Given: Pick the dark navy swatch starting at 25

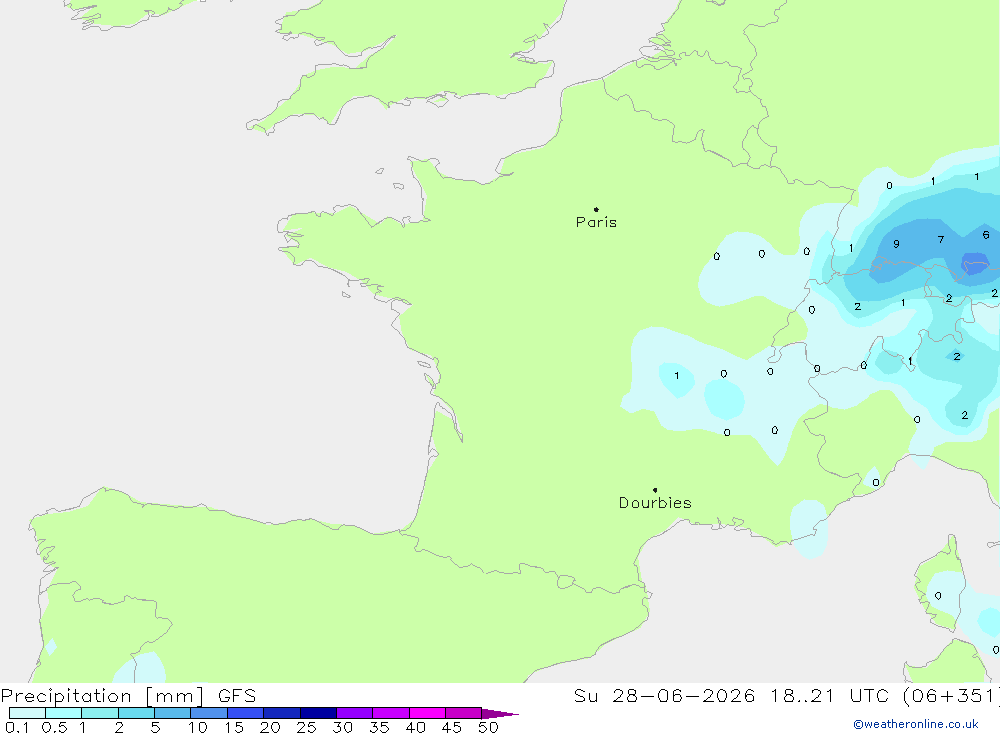Looking at the screenshot, I should click(x=318, y=713).
